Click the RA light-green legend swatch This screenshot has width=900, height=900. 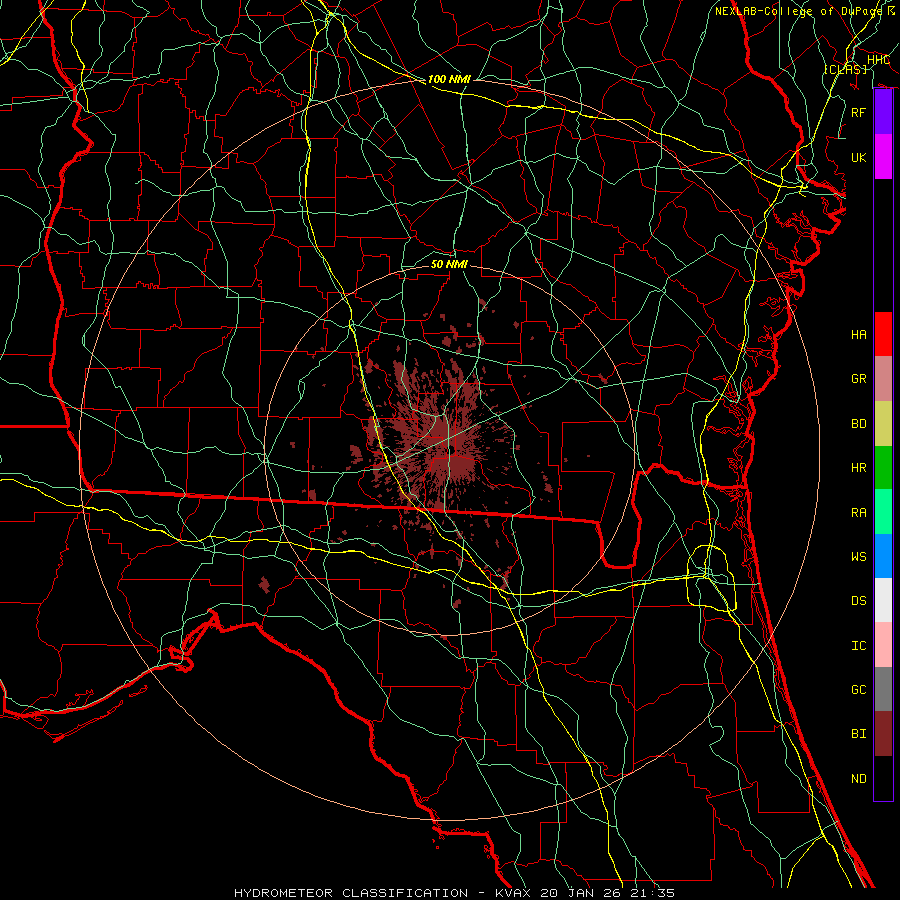883,512
